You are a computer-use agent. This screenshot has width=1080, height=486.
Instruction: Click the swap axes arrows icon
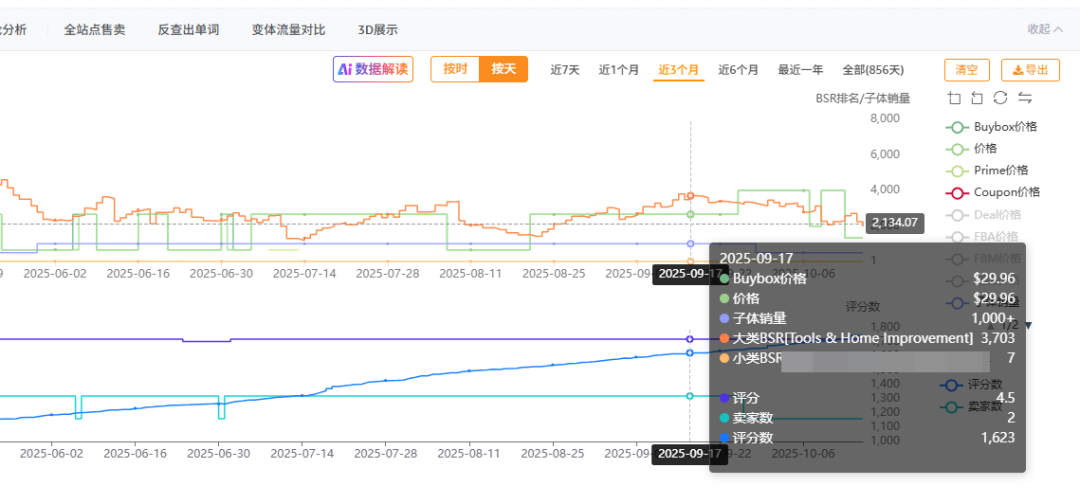1024,98
